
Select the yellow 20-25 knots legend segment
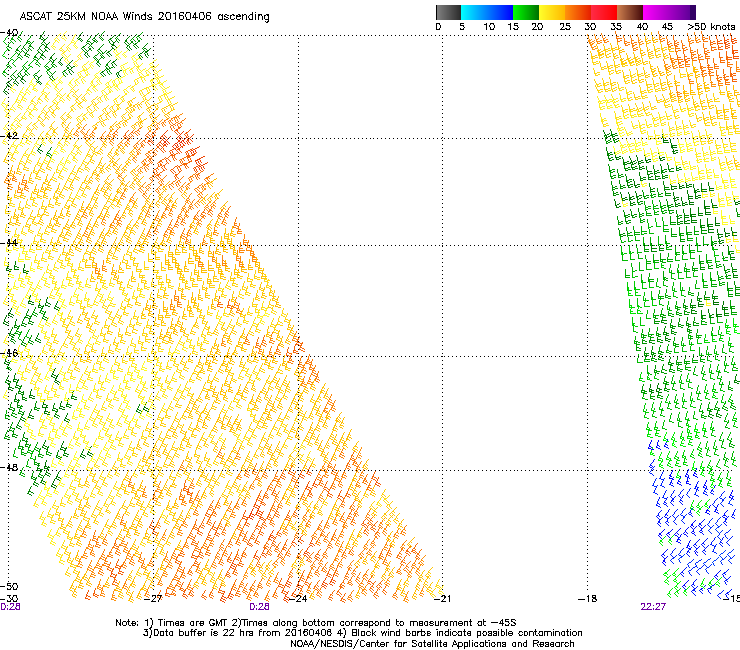pos(552,12)
